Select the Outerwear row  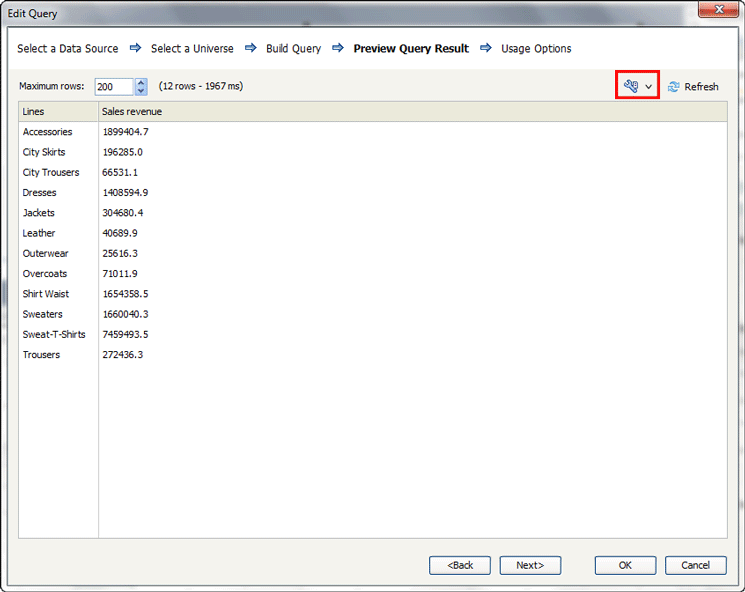(372, 253)
